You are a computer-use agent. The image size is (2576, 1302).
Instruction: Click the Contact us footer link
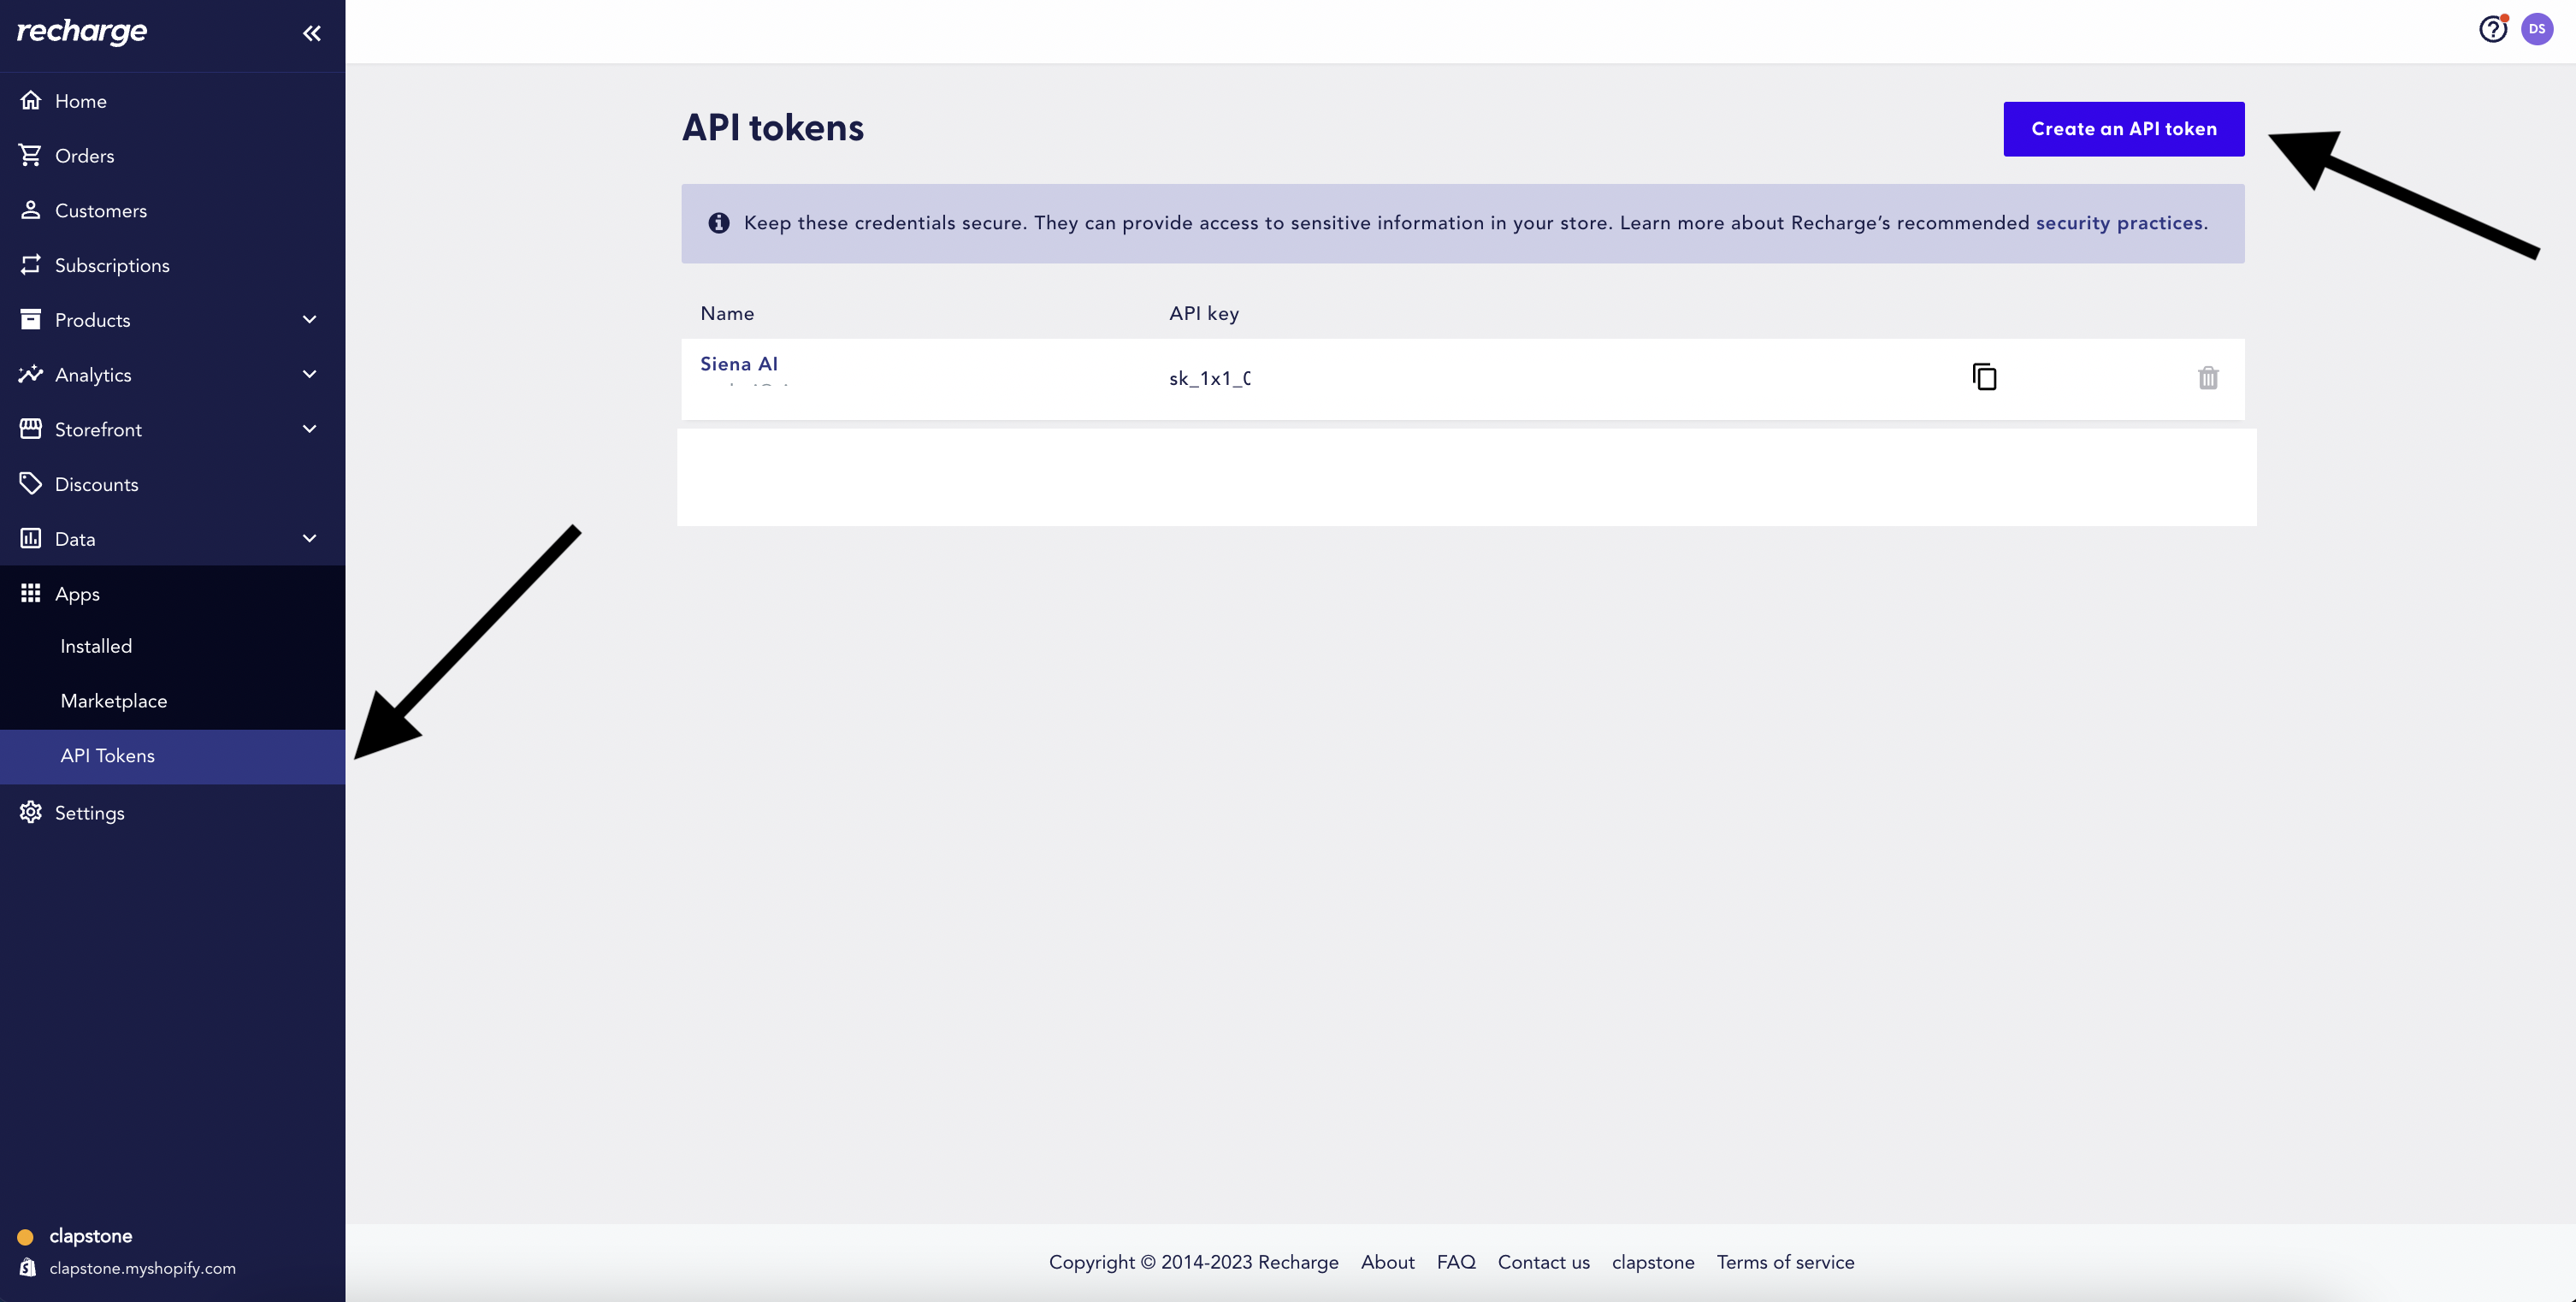(x=1543, y=1262)
